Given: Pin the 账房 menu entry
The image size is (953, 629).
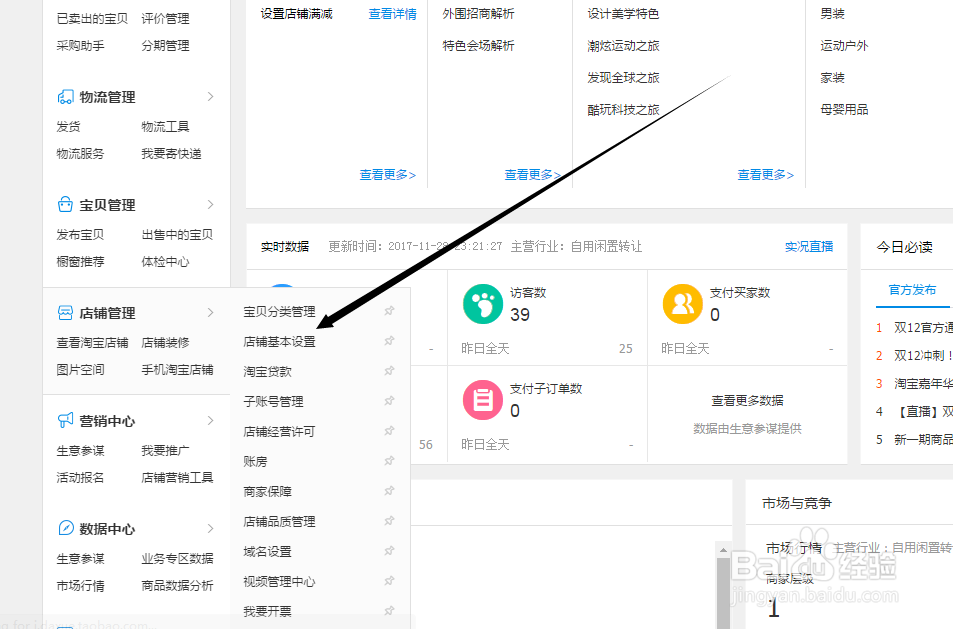Looking at the screenshot, I should click(389, 461).
